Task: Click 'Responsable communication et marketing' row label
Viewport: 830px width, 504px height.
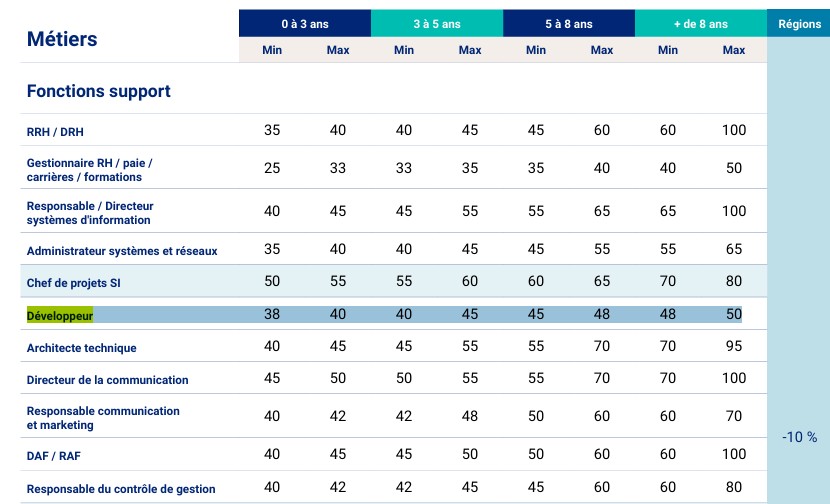Action: 103,418
